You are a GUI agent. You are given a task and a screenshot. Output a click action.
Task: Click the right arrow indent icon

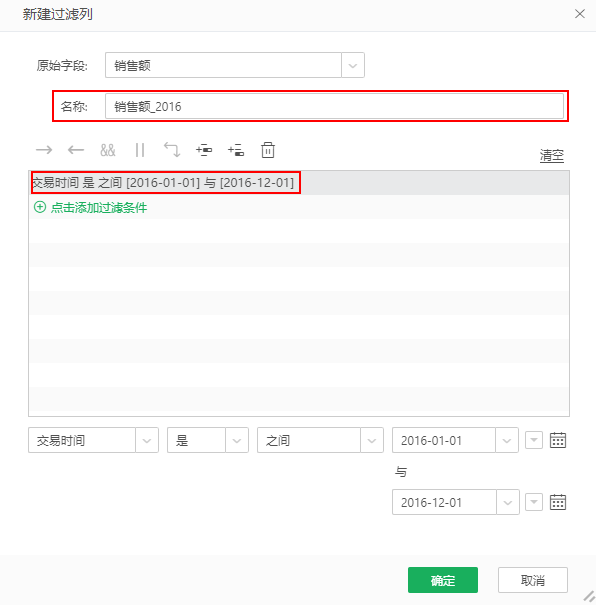44,150
